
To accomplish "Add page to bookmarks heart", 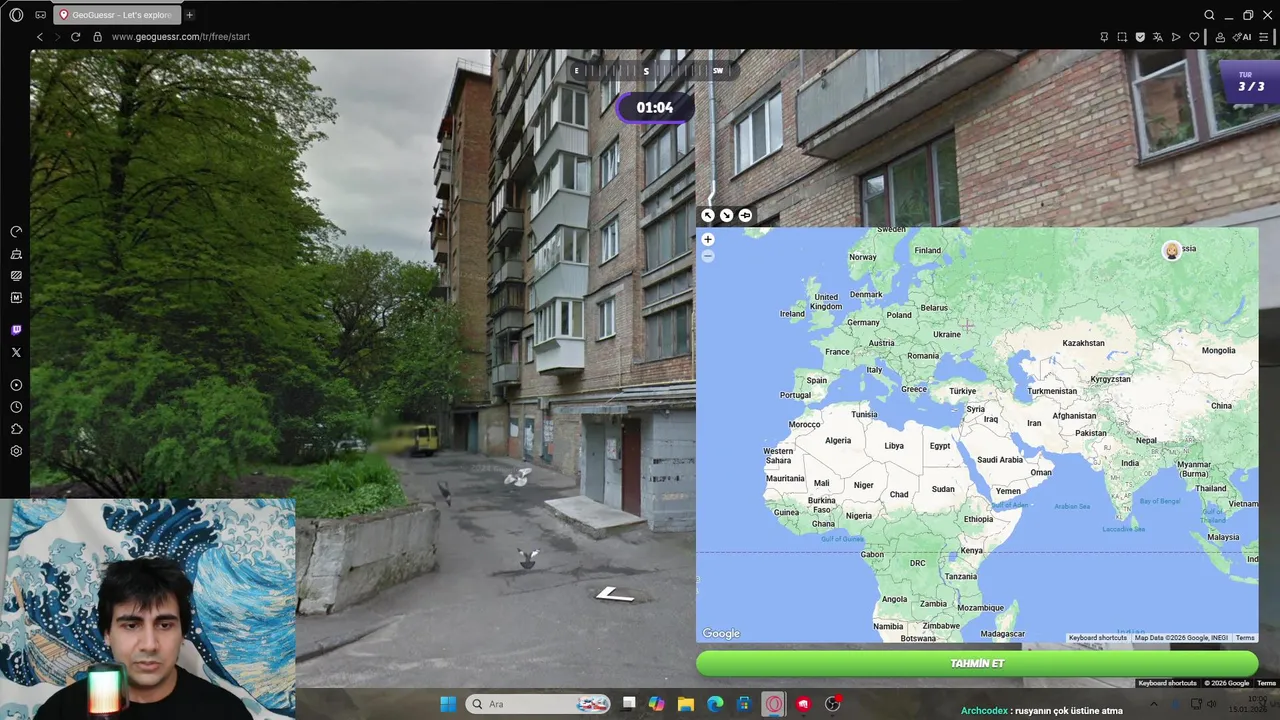I will pyautogui.click(x=1194, y=37).
